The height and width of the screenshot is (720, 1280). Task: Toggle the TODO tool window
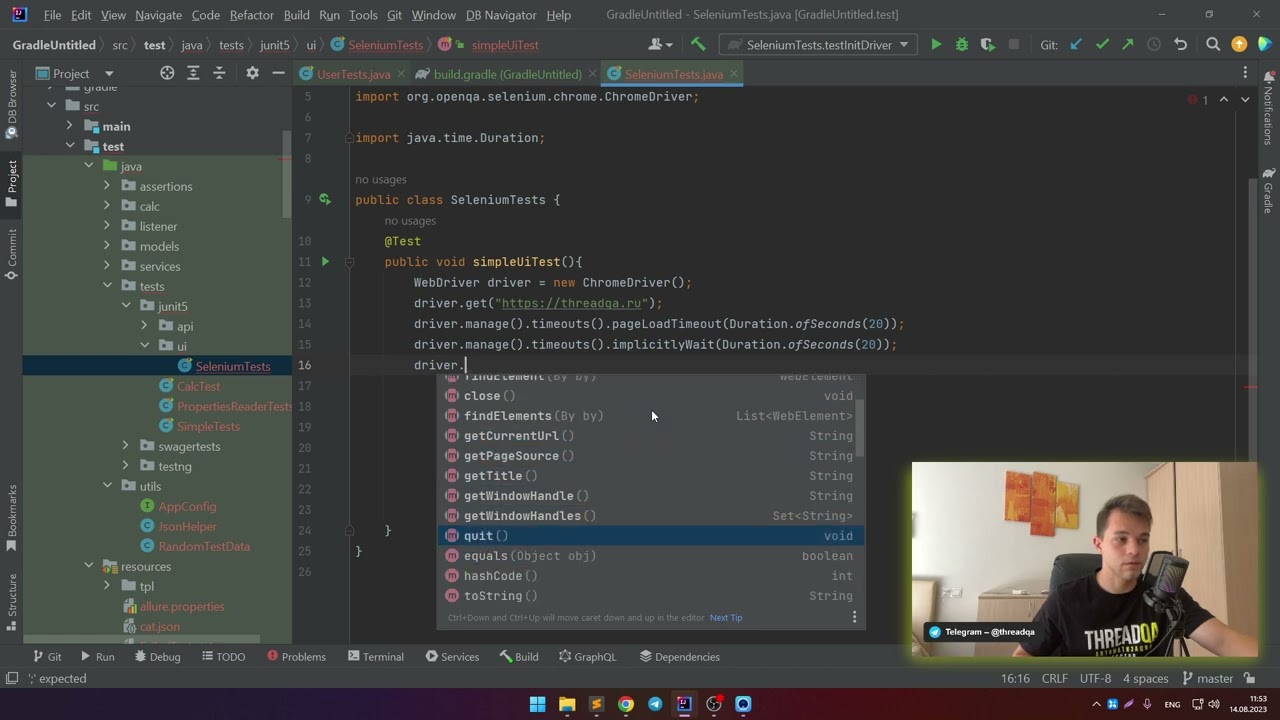[222, 657]
